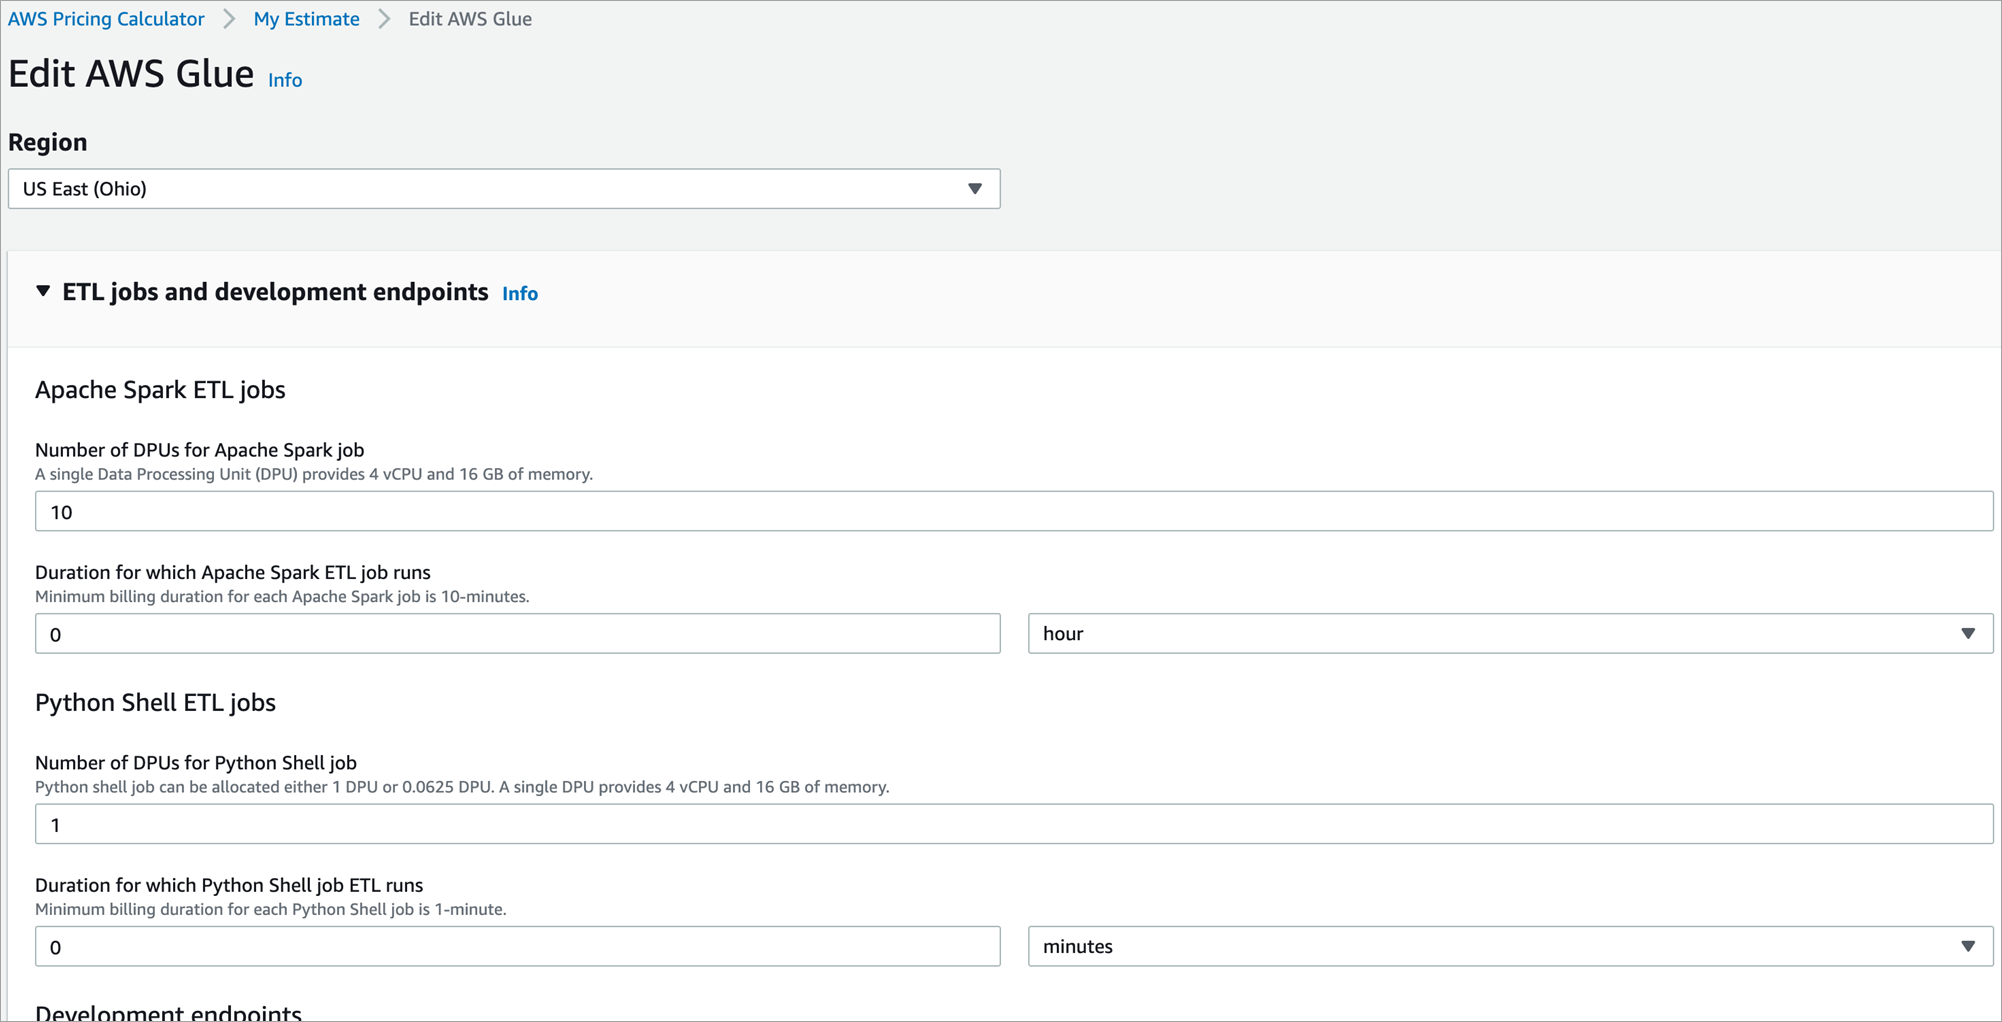Click the single DPU provides 4 vCPU description
The image size is (2002, 1022).
[x=314, y=474]
